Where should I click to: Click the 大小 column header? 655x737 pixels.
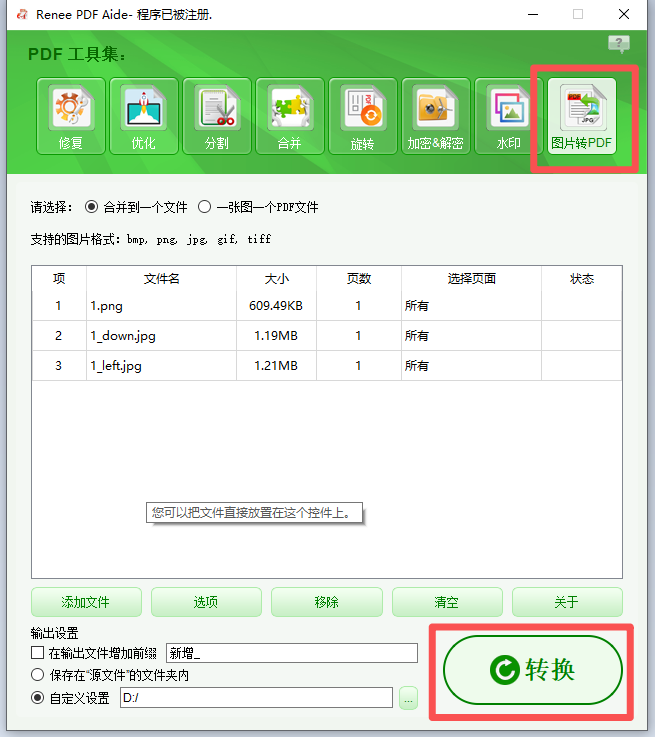coord(277,279)
